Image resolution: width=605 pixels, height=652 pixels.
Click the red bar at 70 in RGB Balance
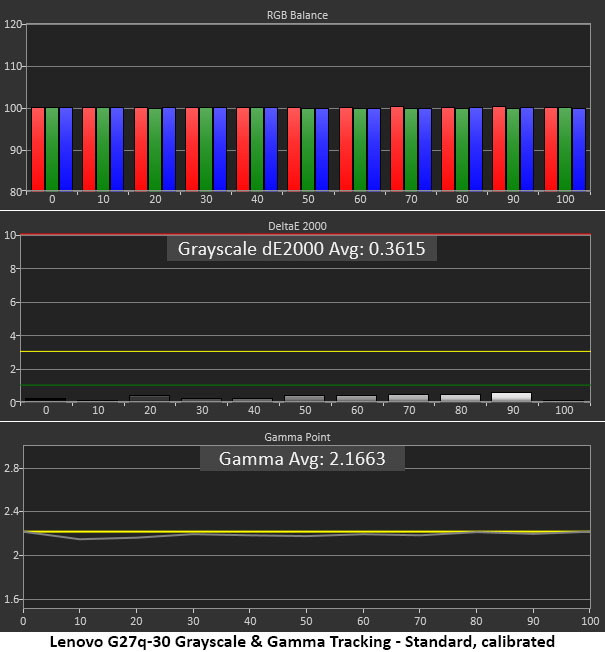click(x=397, y=148)
